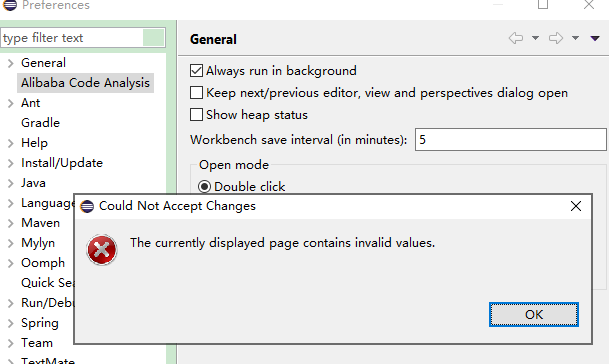Click the General page heading
This screenshot has height=364, width=609.
coord(213,39)
